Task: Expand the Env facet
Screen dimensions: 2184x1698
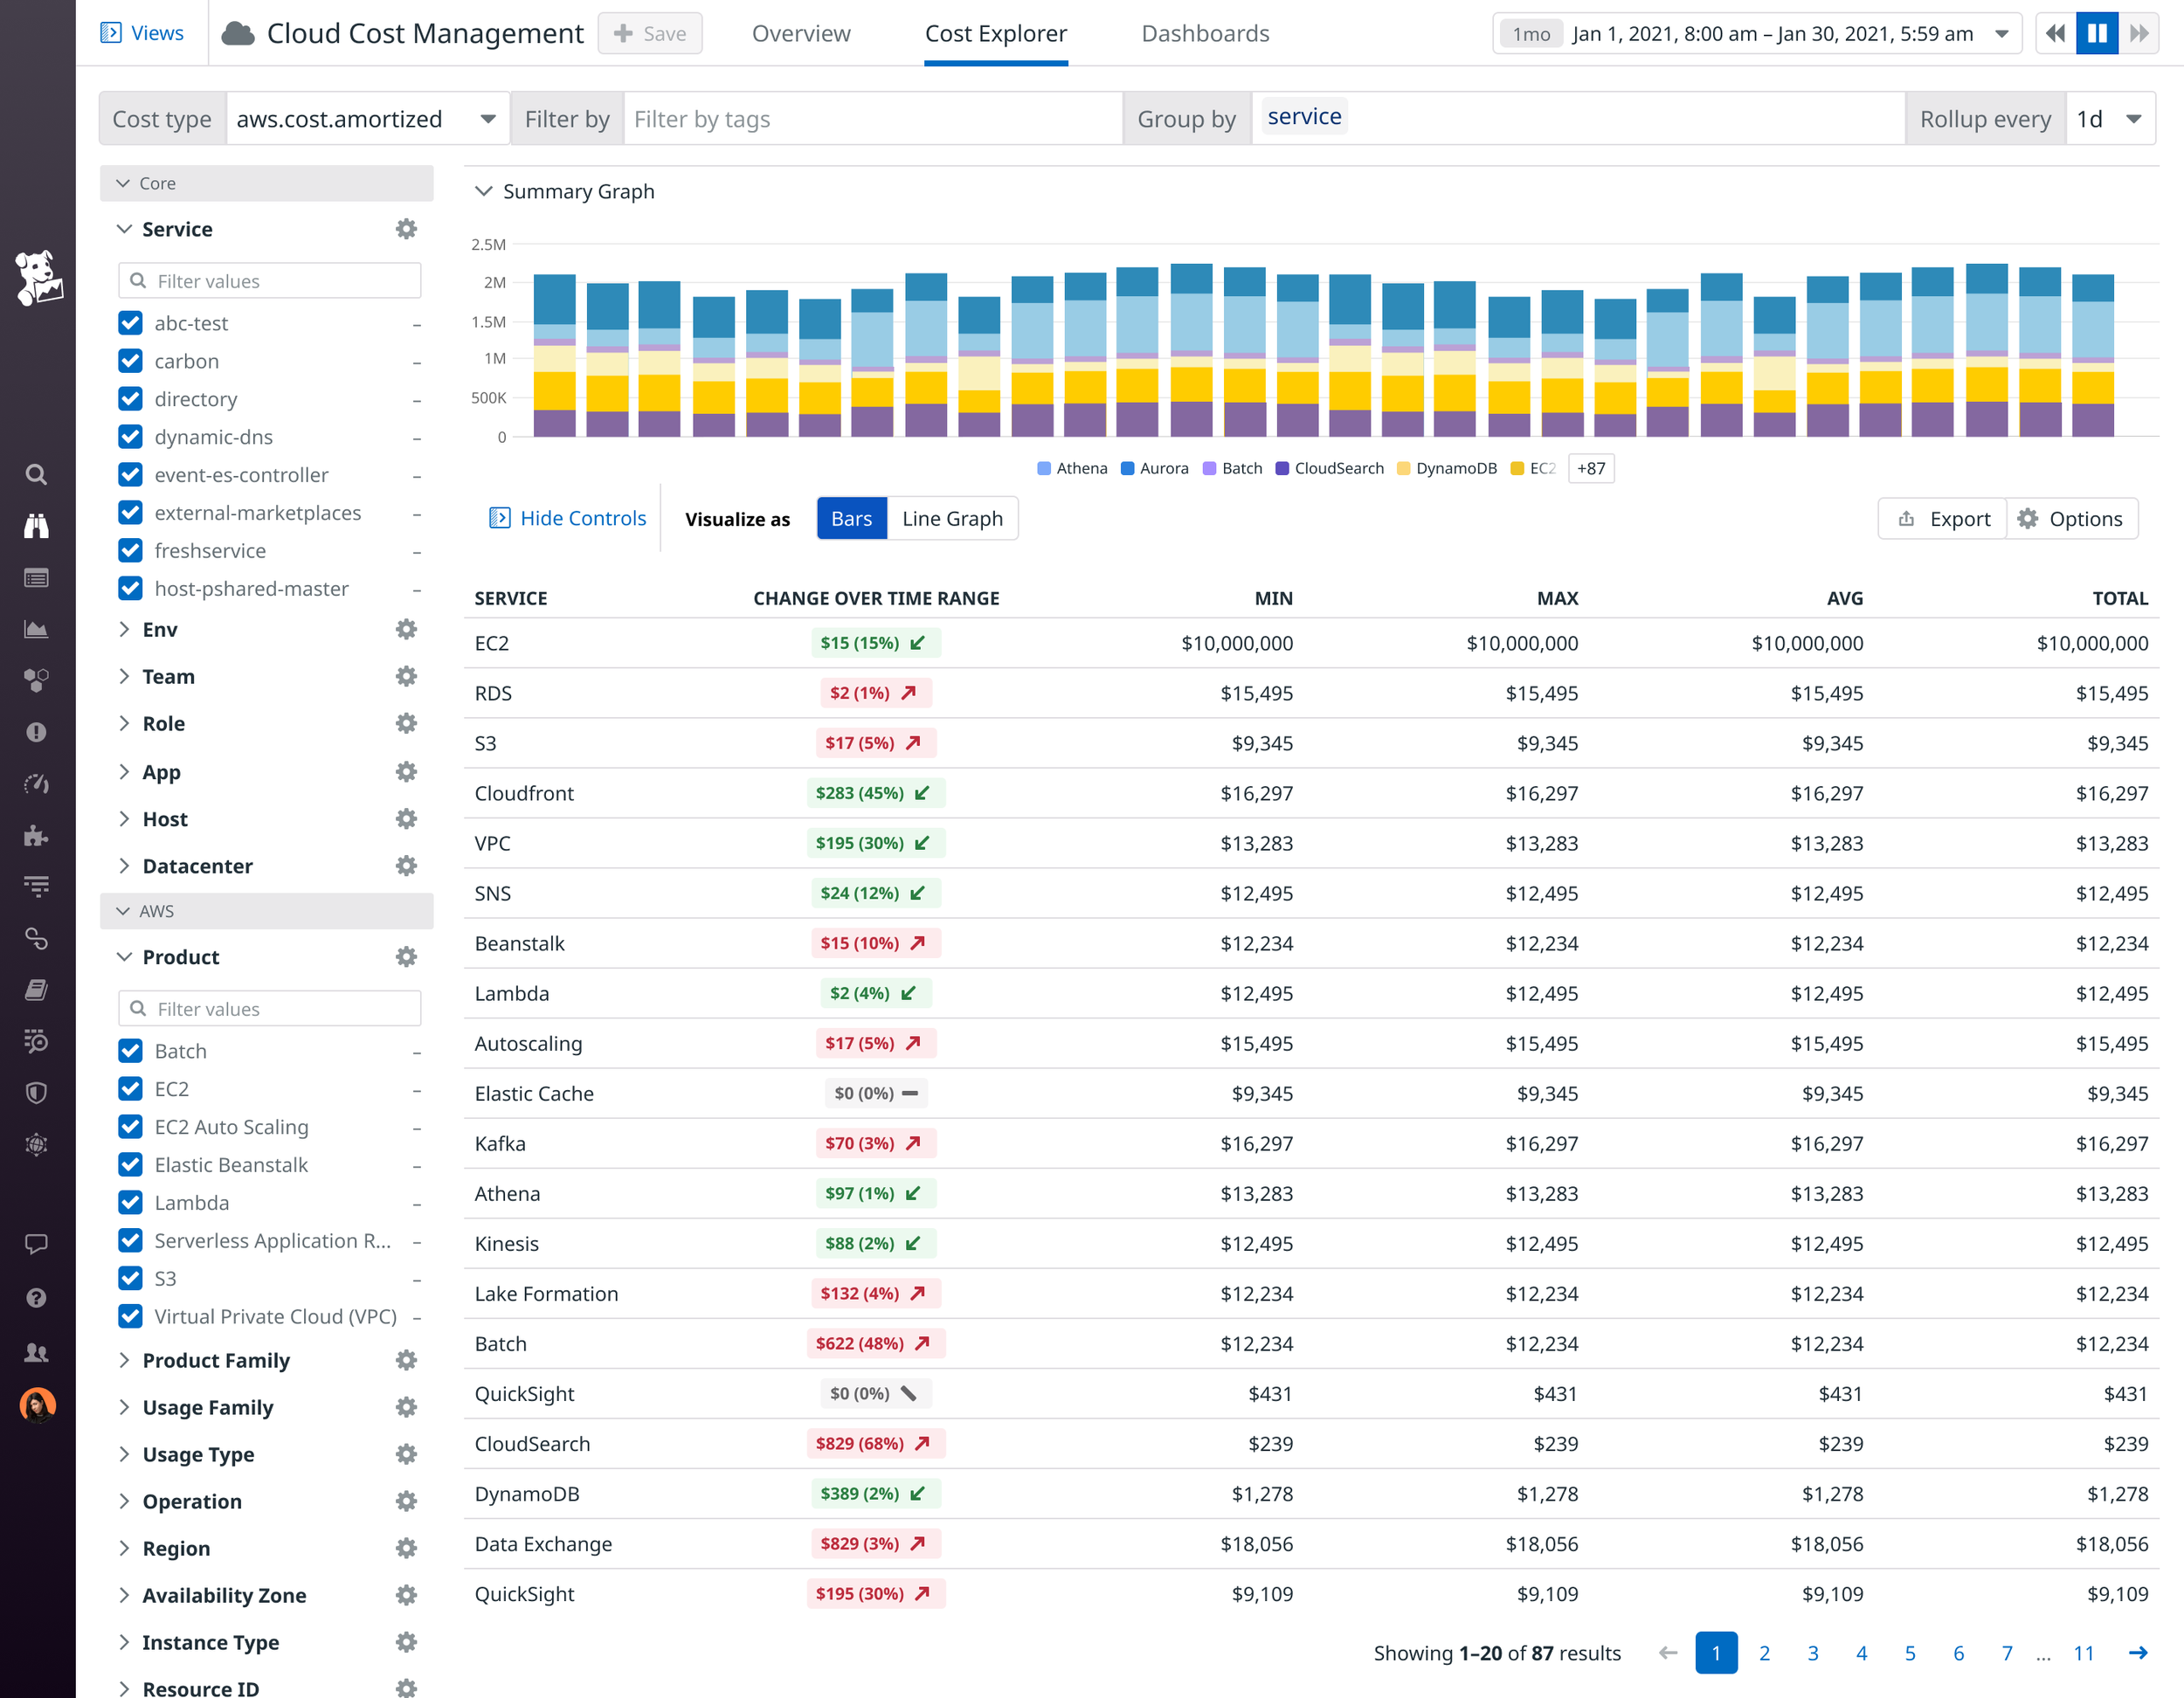Action: [x=124, y=629]
